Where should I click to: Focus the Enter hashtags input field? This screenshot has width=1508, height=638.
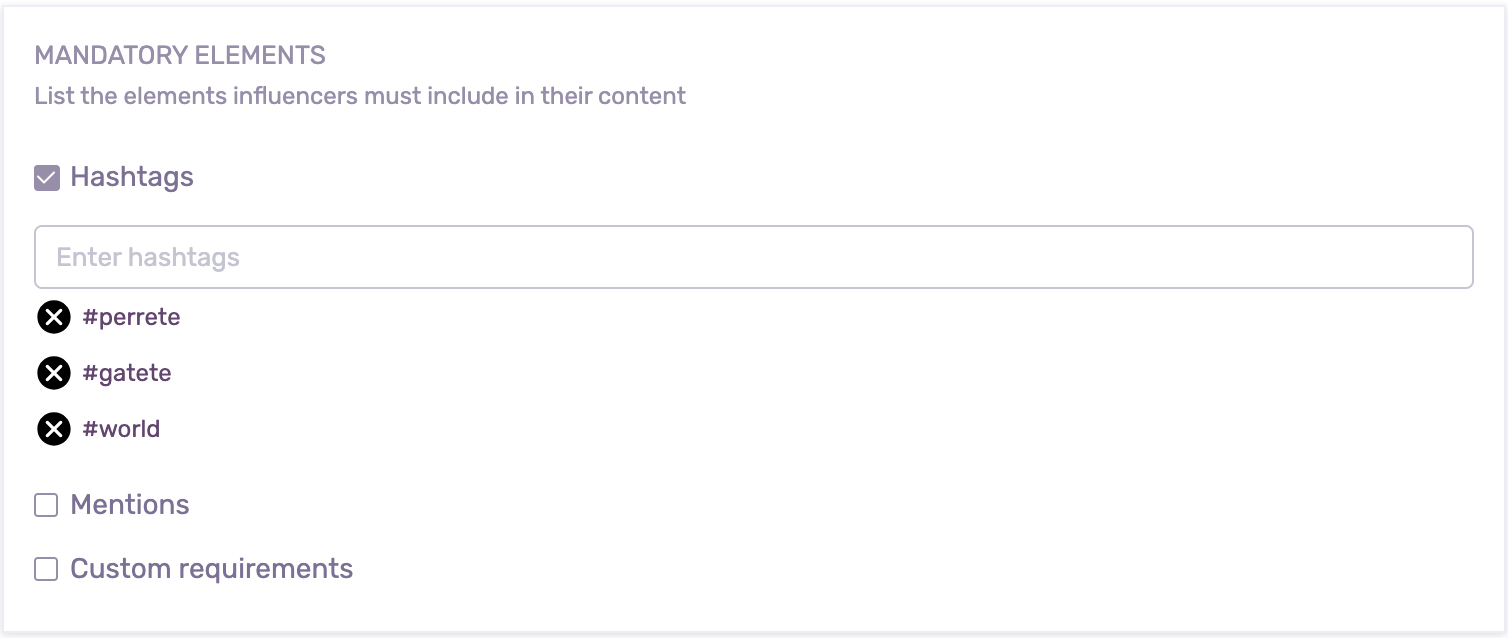point(753,258)
